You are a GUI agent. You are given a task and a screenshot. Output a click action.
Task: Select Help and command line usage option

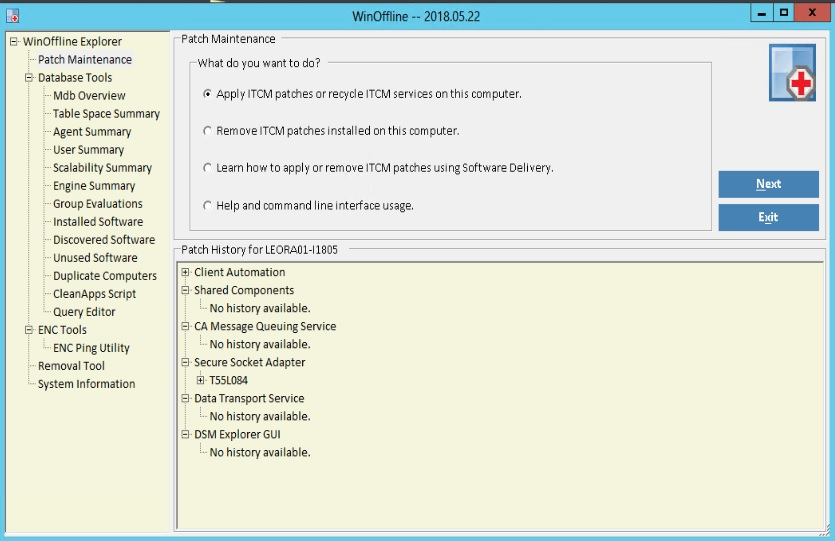point(207,206)
